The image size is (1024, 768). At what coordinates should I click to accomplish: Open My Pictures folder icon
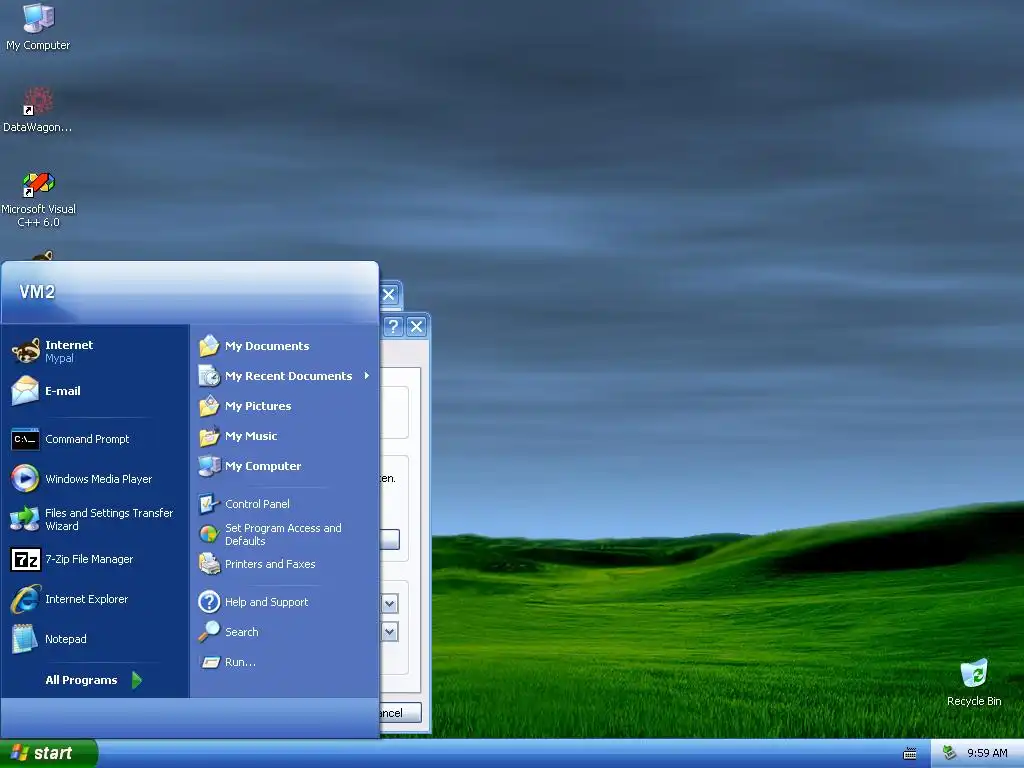(209, 406)
